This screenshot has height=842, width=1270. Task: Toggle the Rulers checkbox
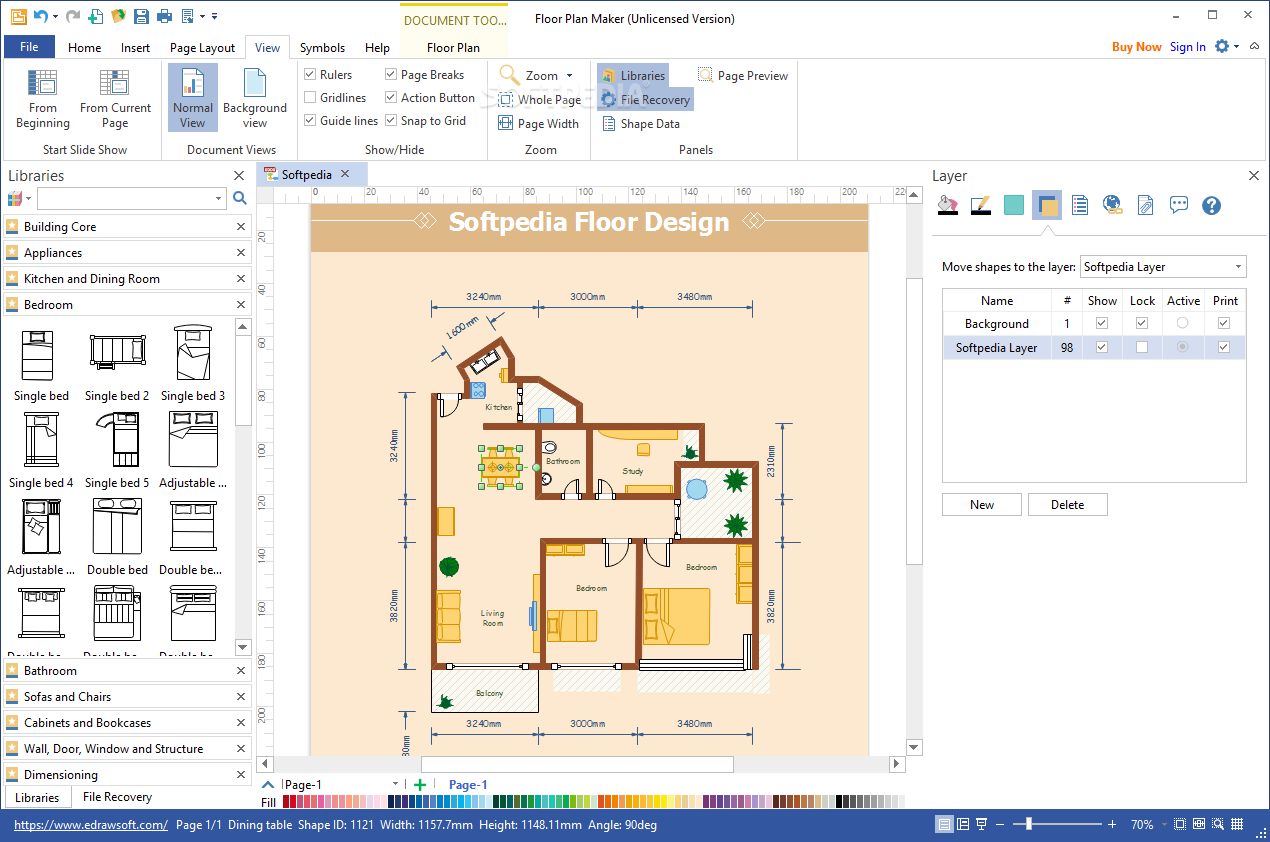(x=310, y=75)
